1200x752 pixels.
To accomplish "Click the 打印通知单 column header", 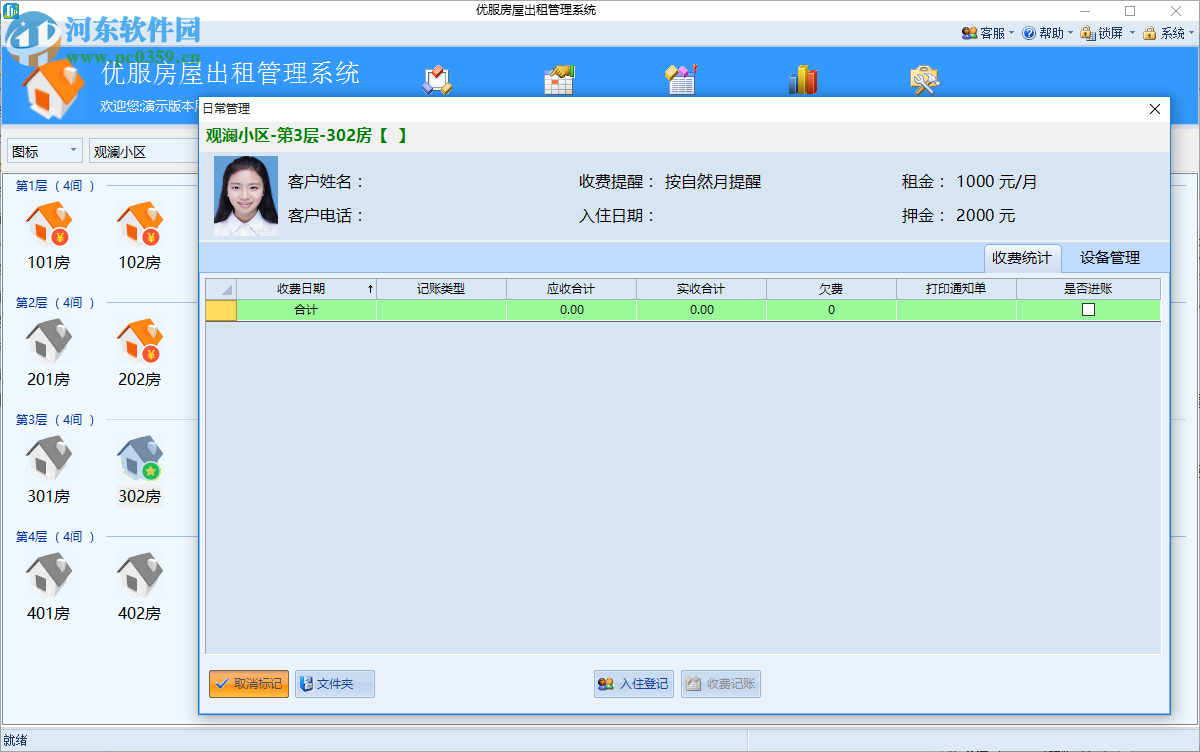I will (x=957, y=289).
